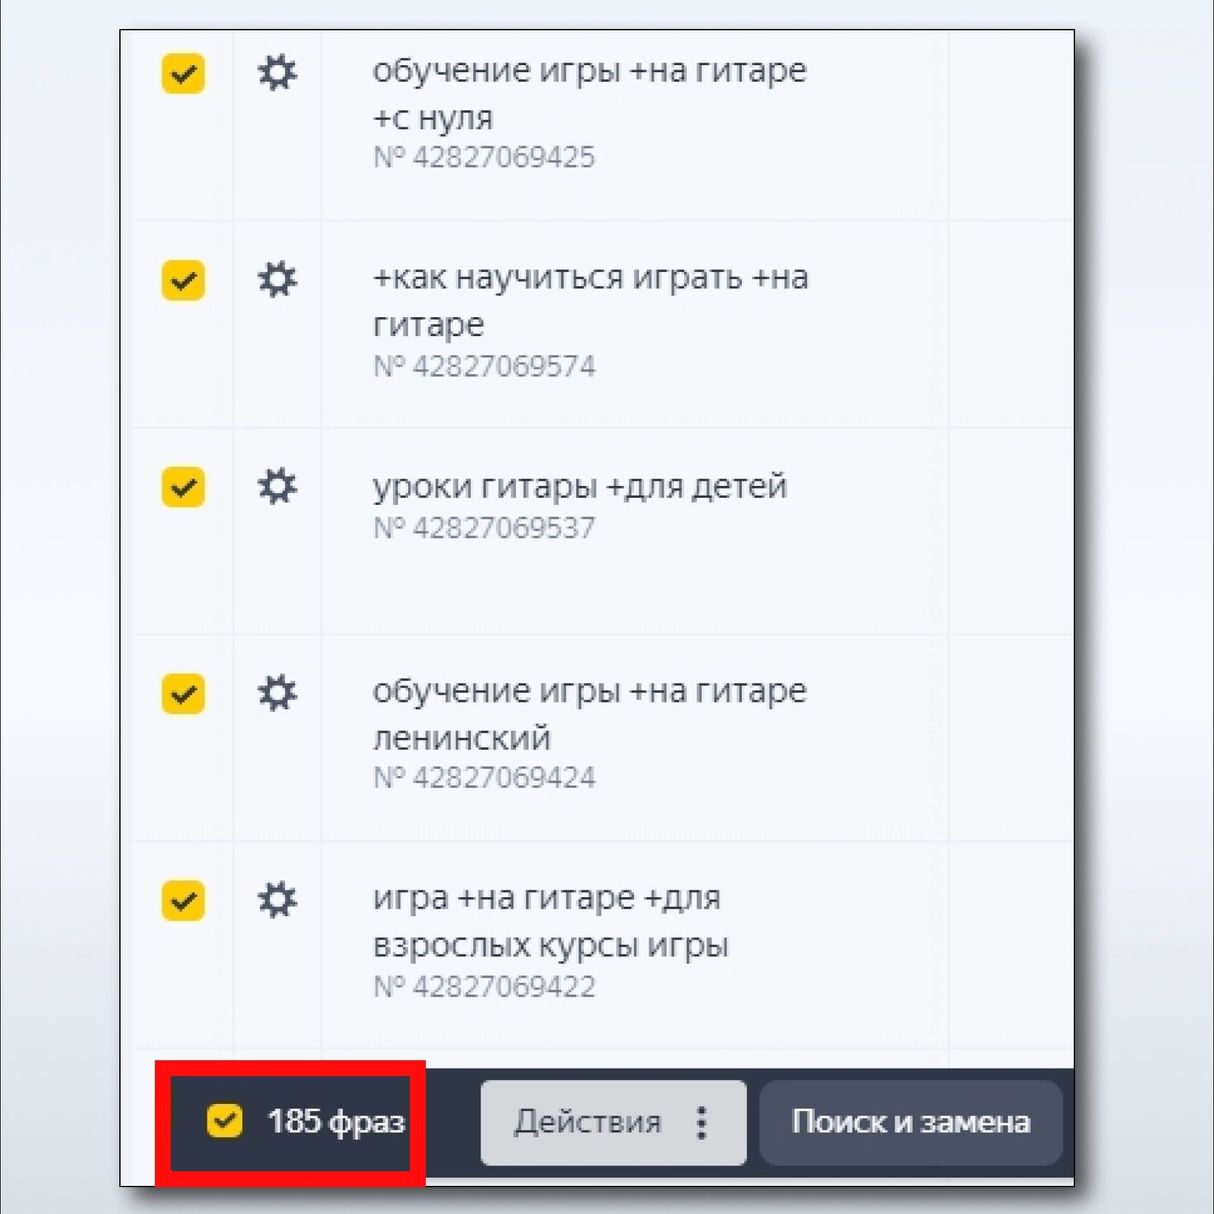Click the gear icon beside '+как научиться играть +на гитаре'
The width and height of the screenshot is (1214, 1214).
pyautogui.click(x=278, y=280)
